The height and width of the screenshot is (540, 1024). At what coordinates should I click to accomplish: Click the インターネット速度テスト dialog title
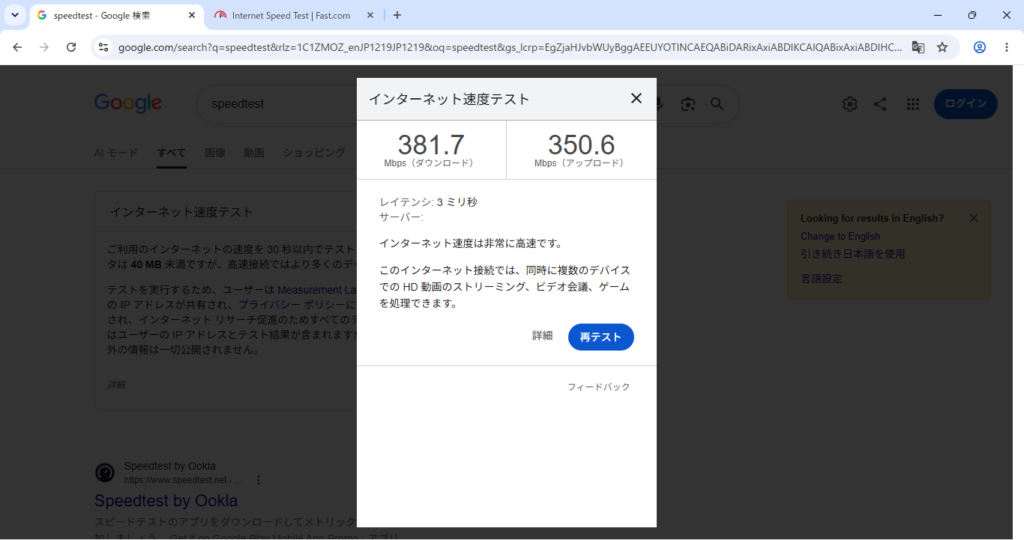(449, 99)
